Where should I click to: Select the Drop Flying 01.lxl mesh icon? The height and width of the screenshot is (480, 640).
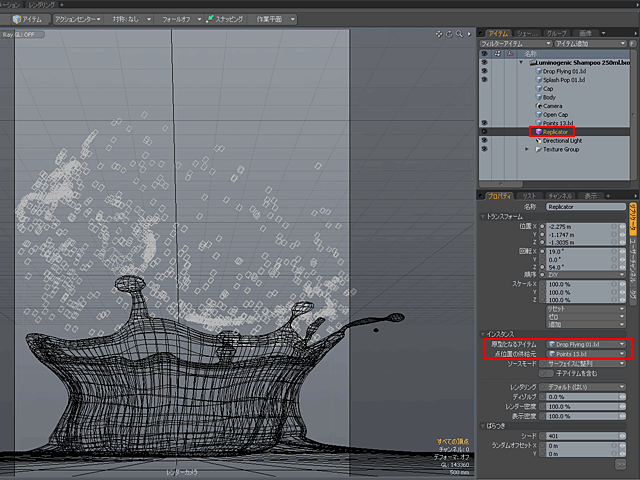coord(538,71)
